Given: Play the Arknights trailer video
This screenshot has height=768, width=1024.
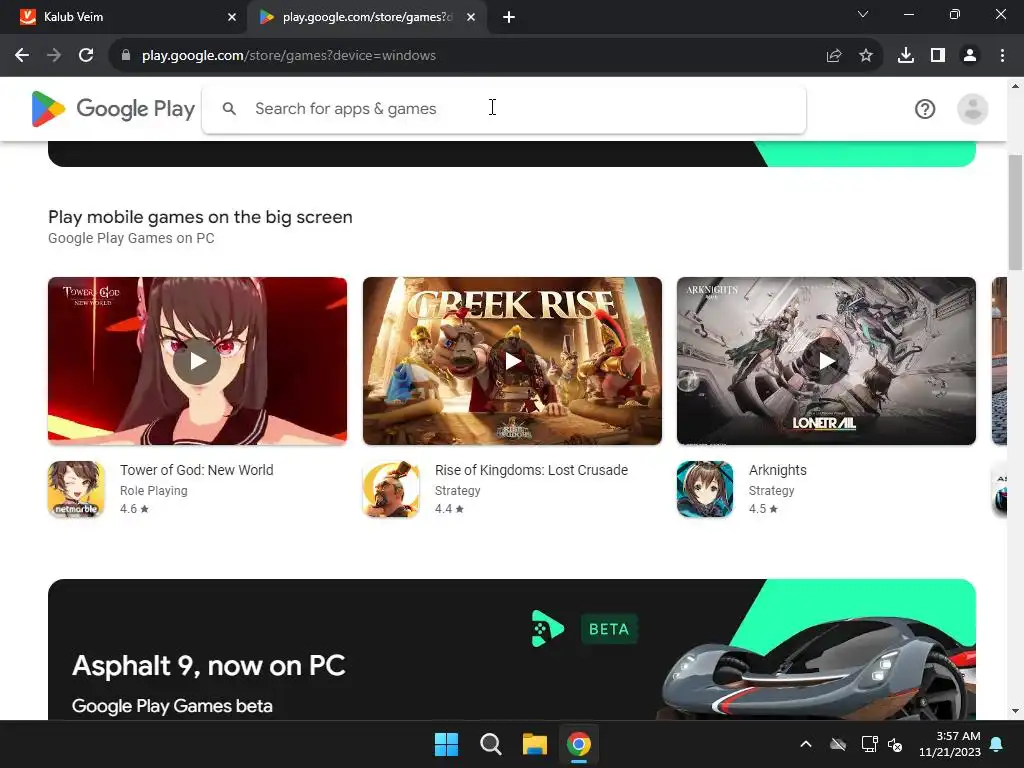Looking at the screenshot, I should click(826, 360).
